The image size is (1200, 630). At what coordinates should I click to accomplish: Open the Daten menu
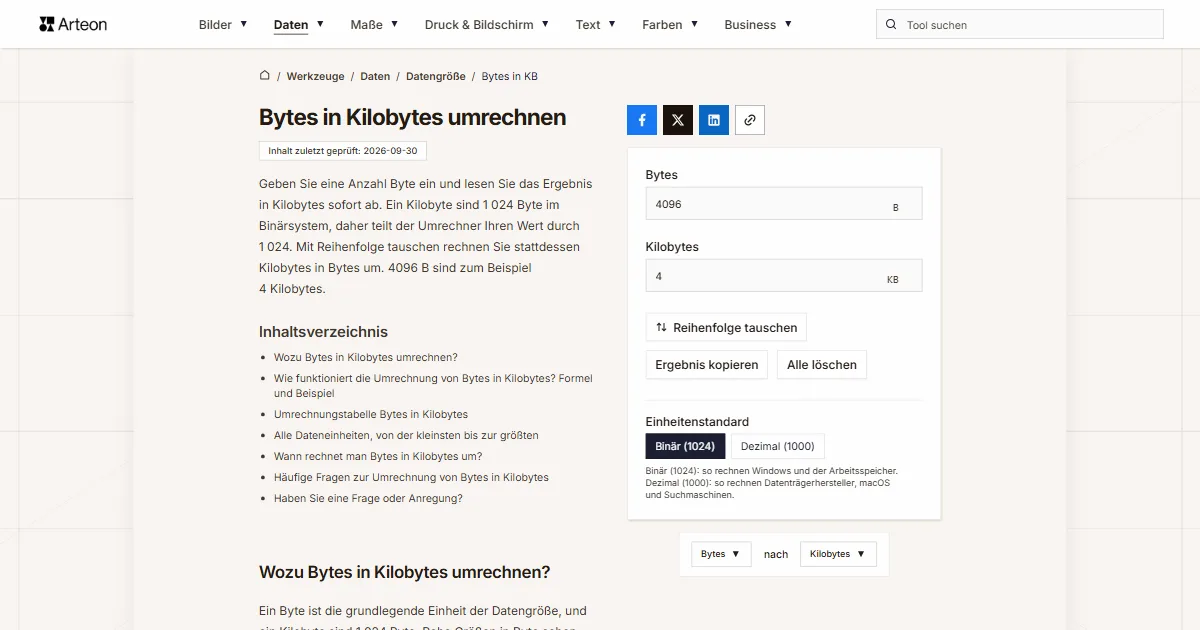299,25
